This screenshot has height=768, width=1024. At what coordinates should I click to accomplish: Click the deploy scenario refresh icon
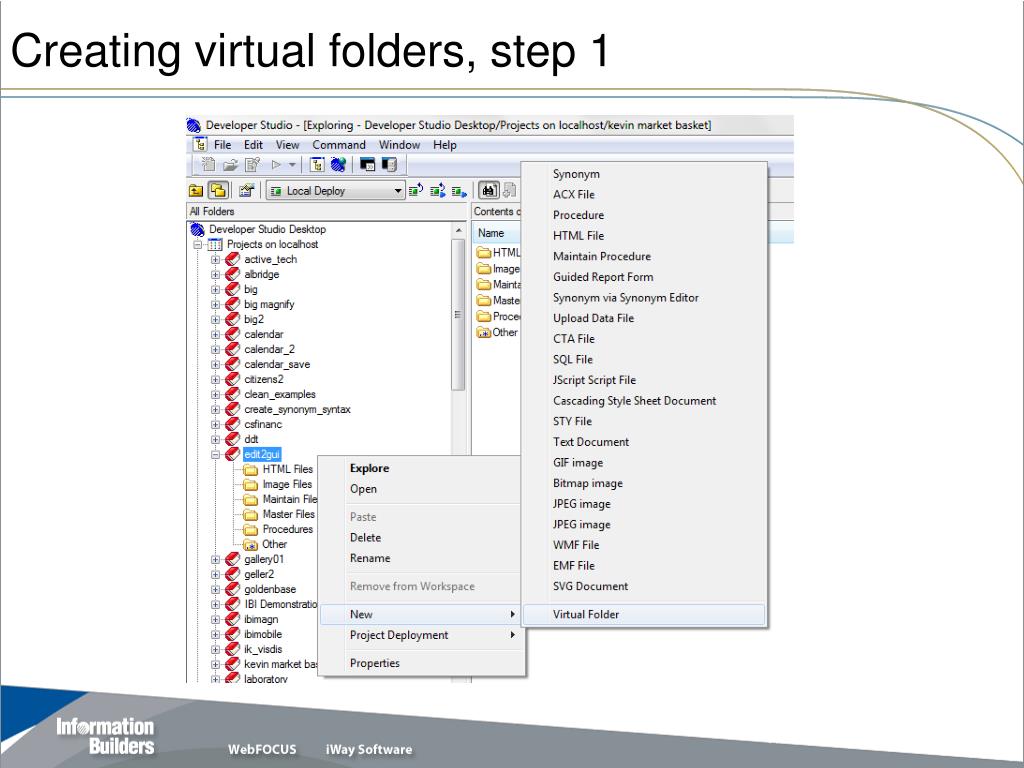click(416, 191)
